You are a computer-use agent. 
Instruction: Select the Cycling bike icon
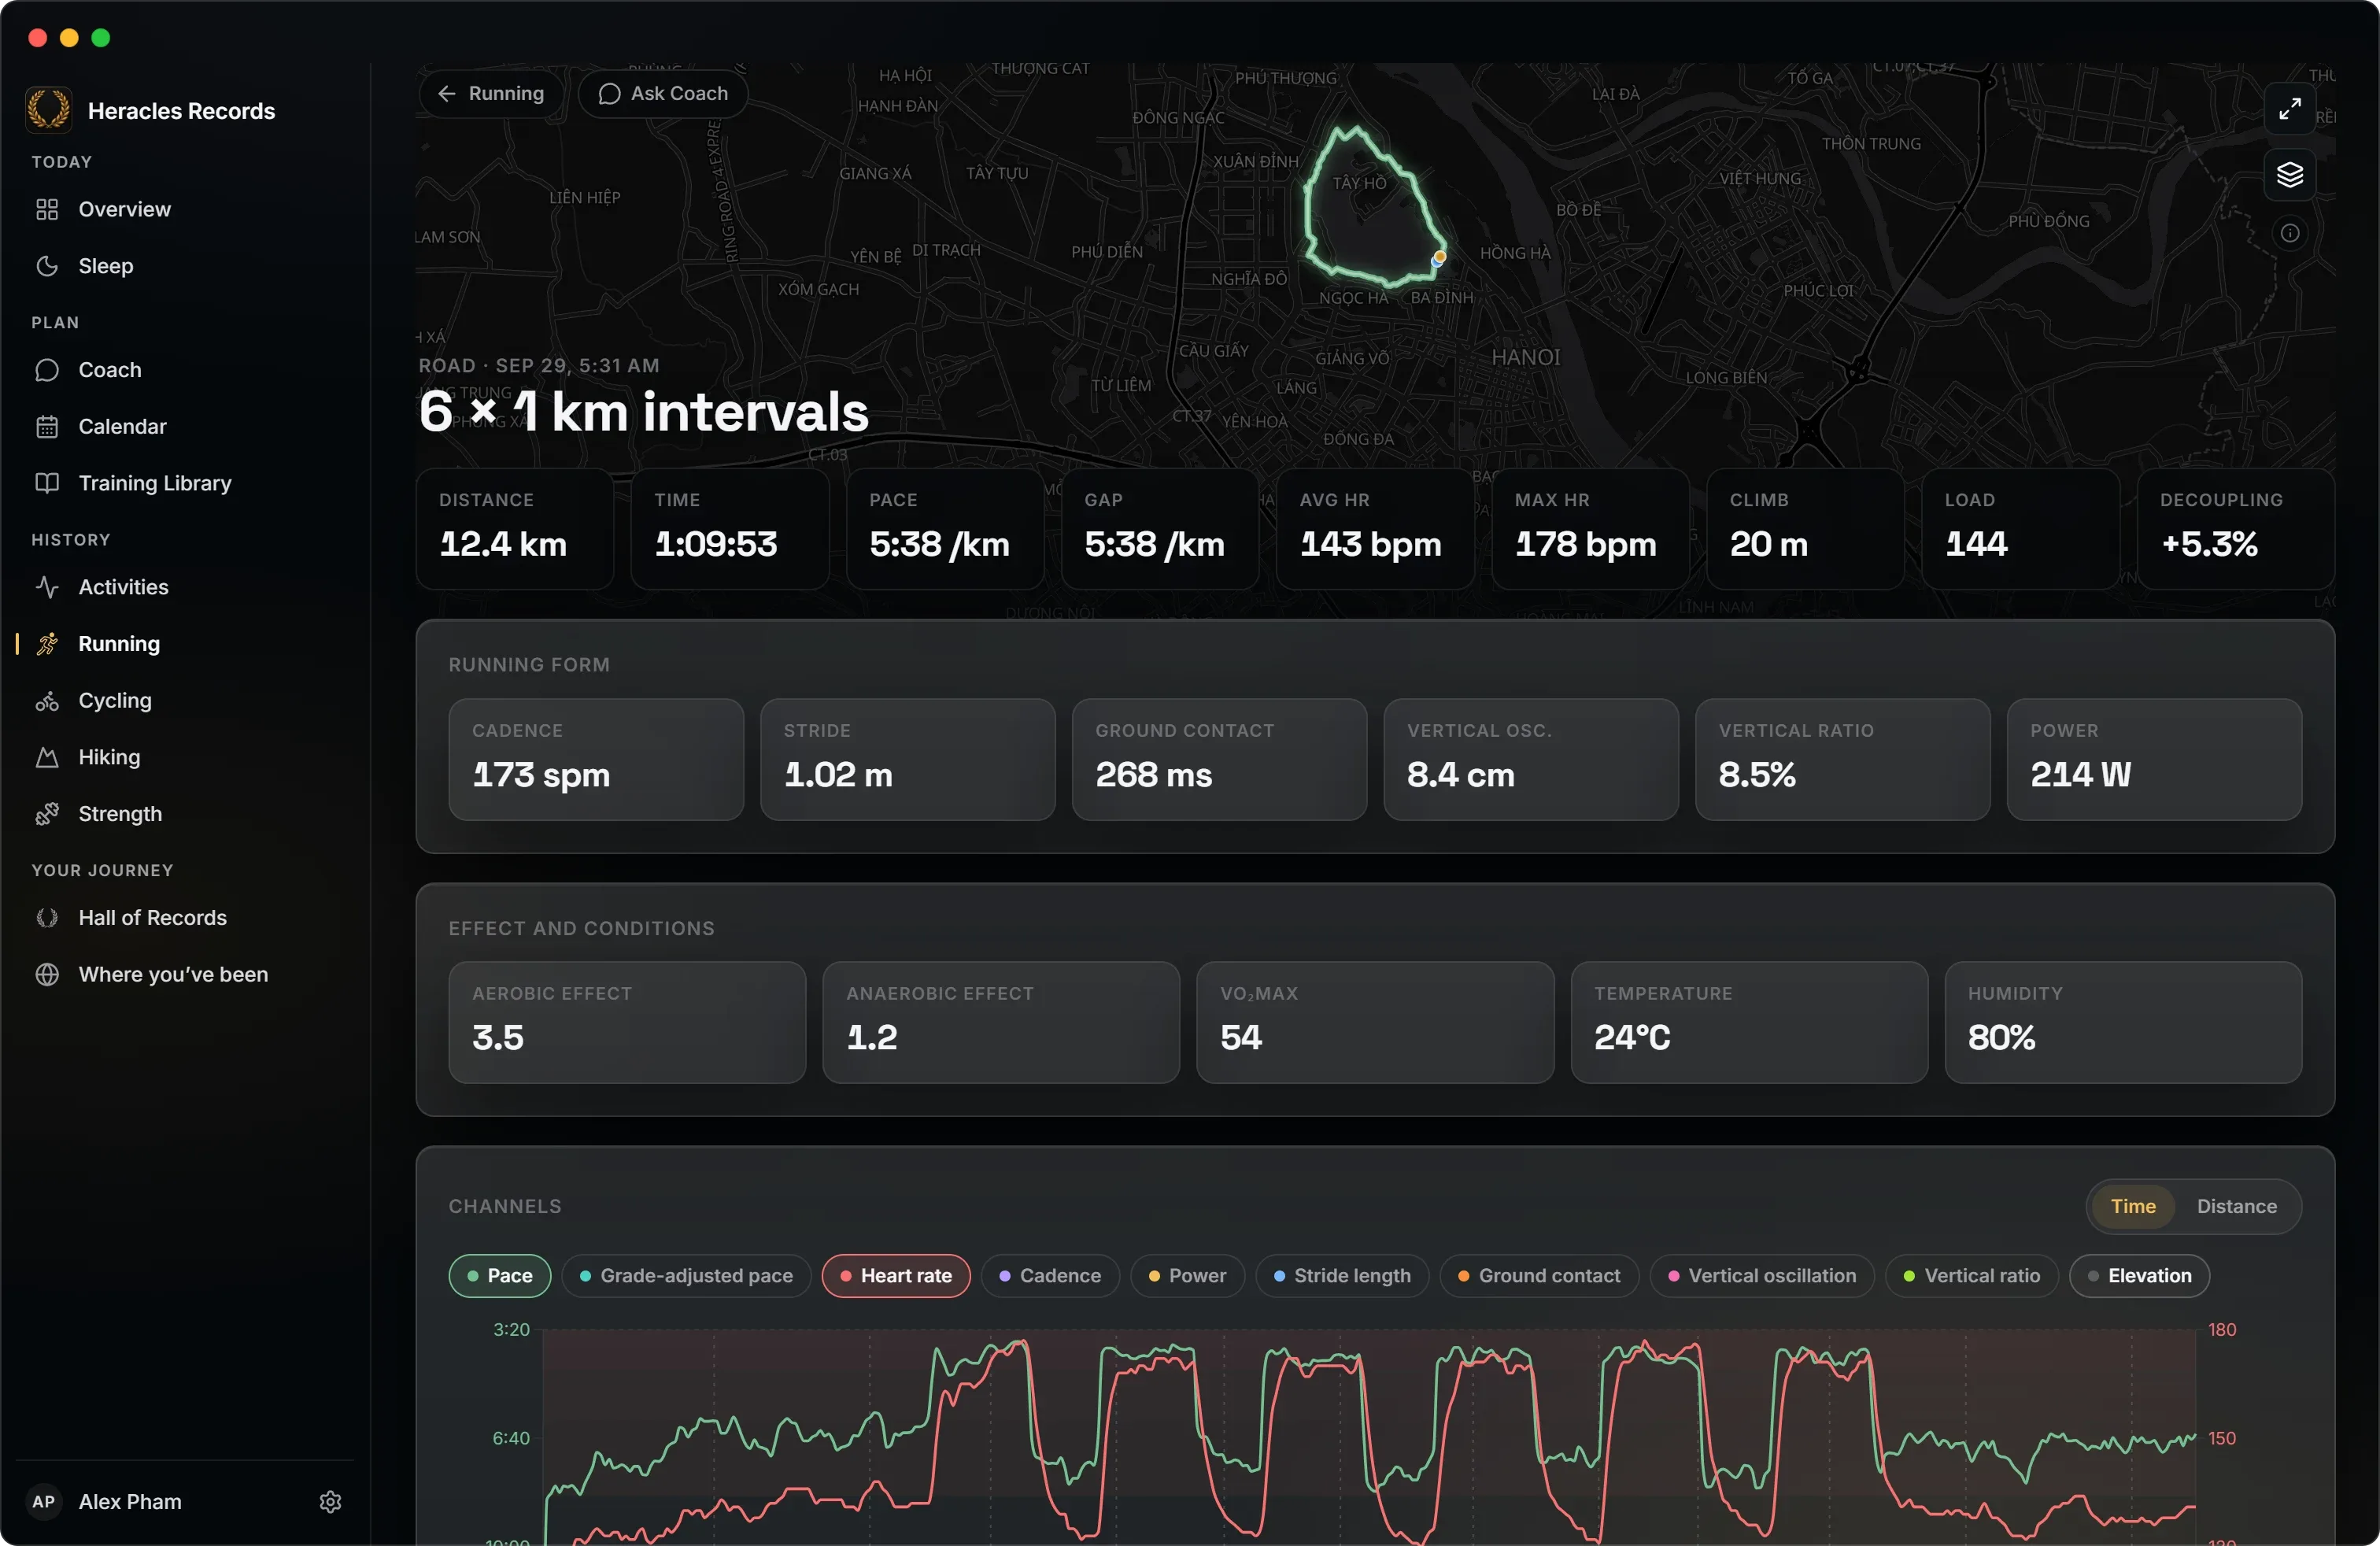click(47, 701)
